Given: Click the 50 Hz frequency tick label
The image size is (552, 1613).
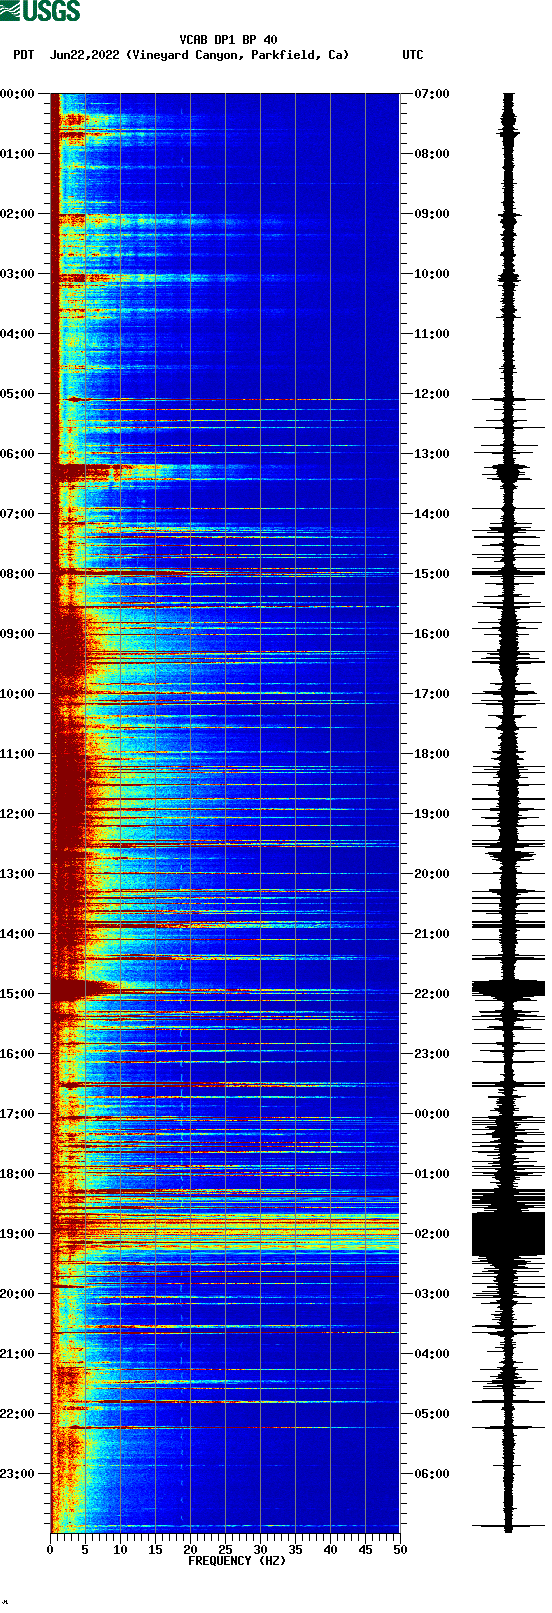Looking at the screenshot, I should 400,1550.
